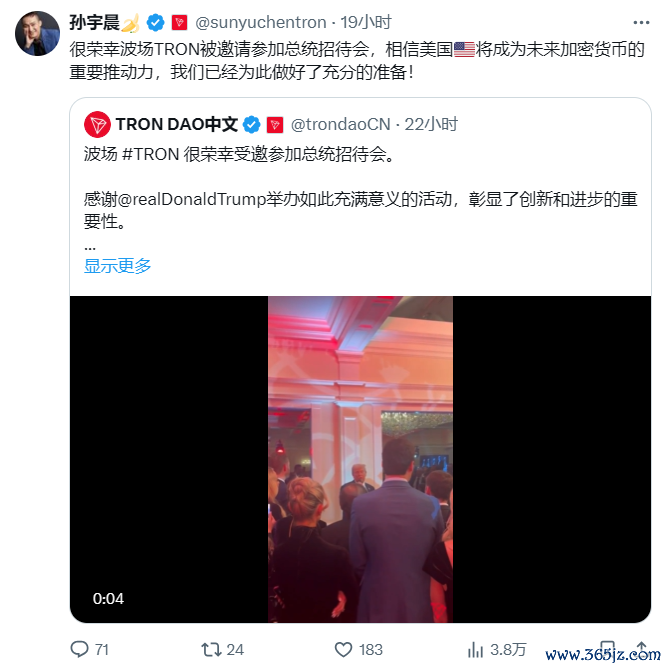Open TRON DAO中文 round red logo avatar
This screenshot has height=670, width=668.
pos(97,124)
